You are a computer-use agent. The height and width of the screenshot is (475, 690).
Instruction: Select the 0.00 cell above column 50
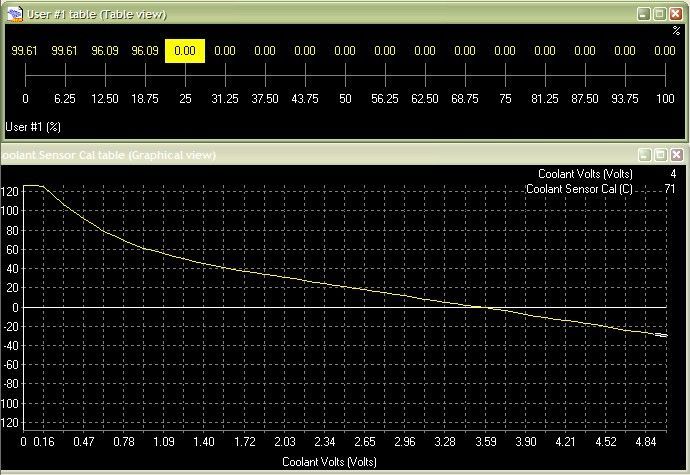pos(345,51)
